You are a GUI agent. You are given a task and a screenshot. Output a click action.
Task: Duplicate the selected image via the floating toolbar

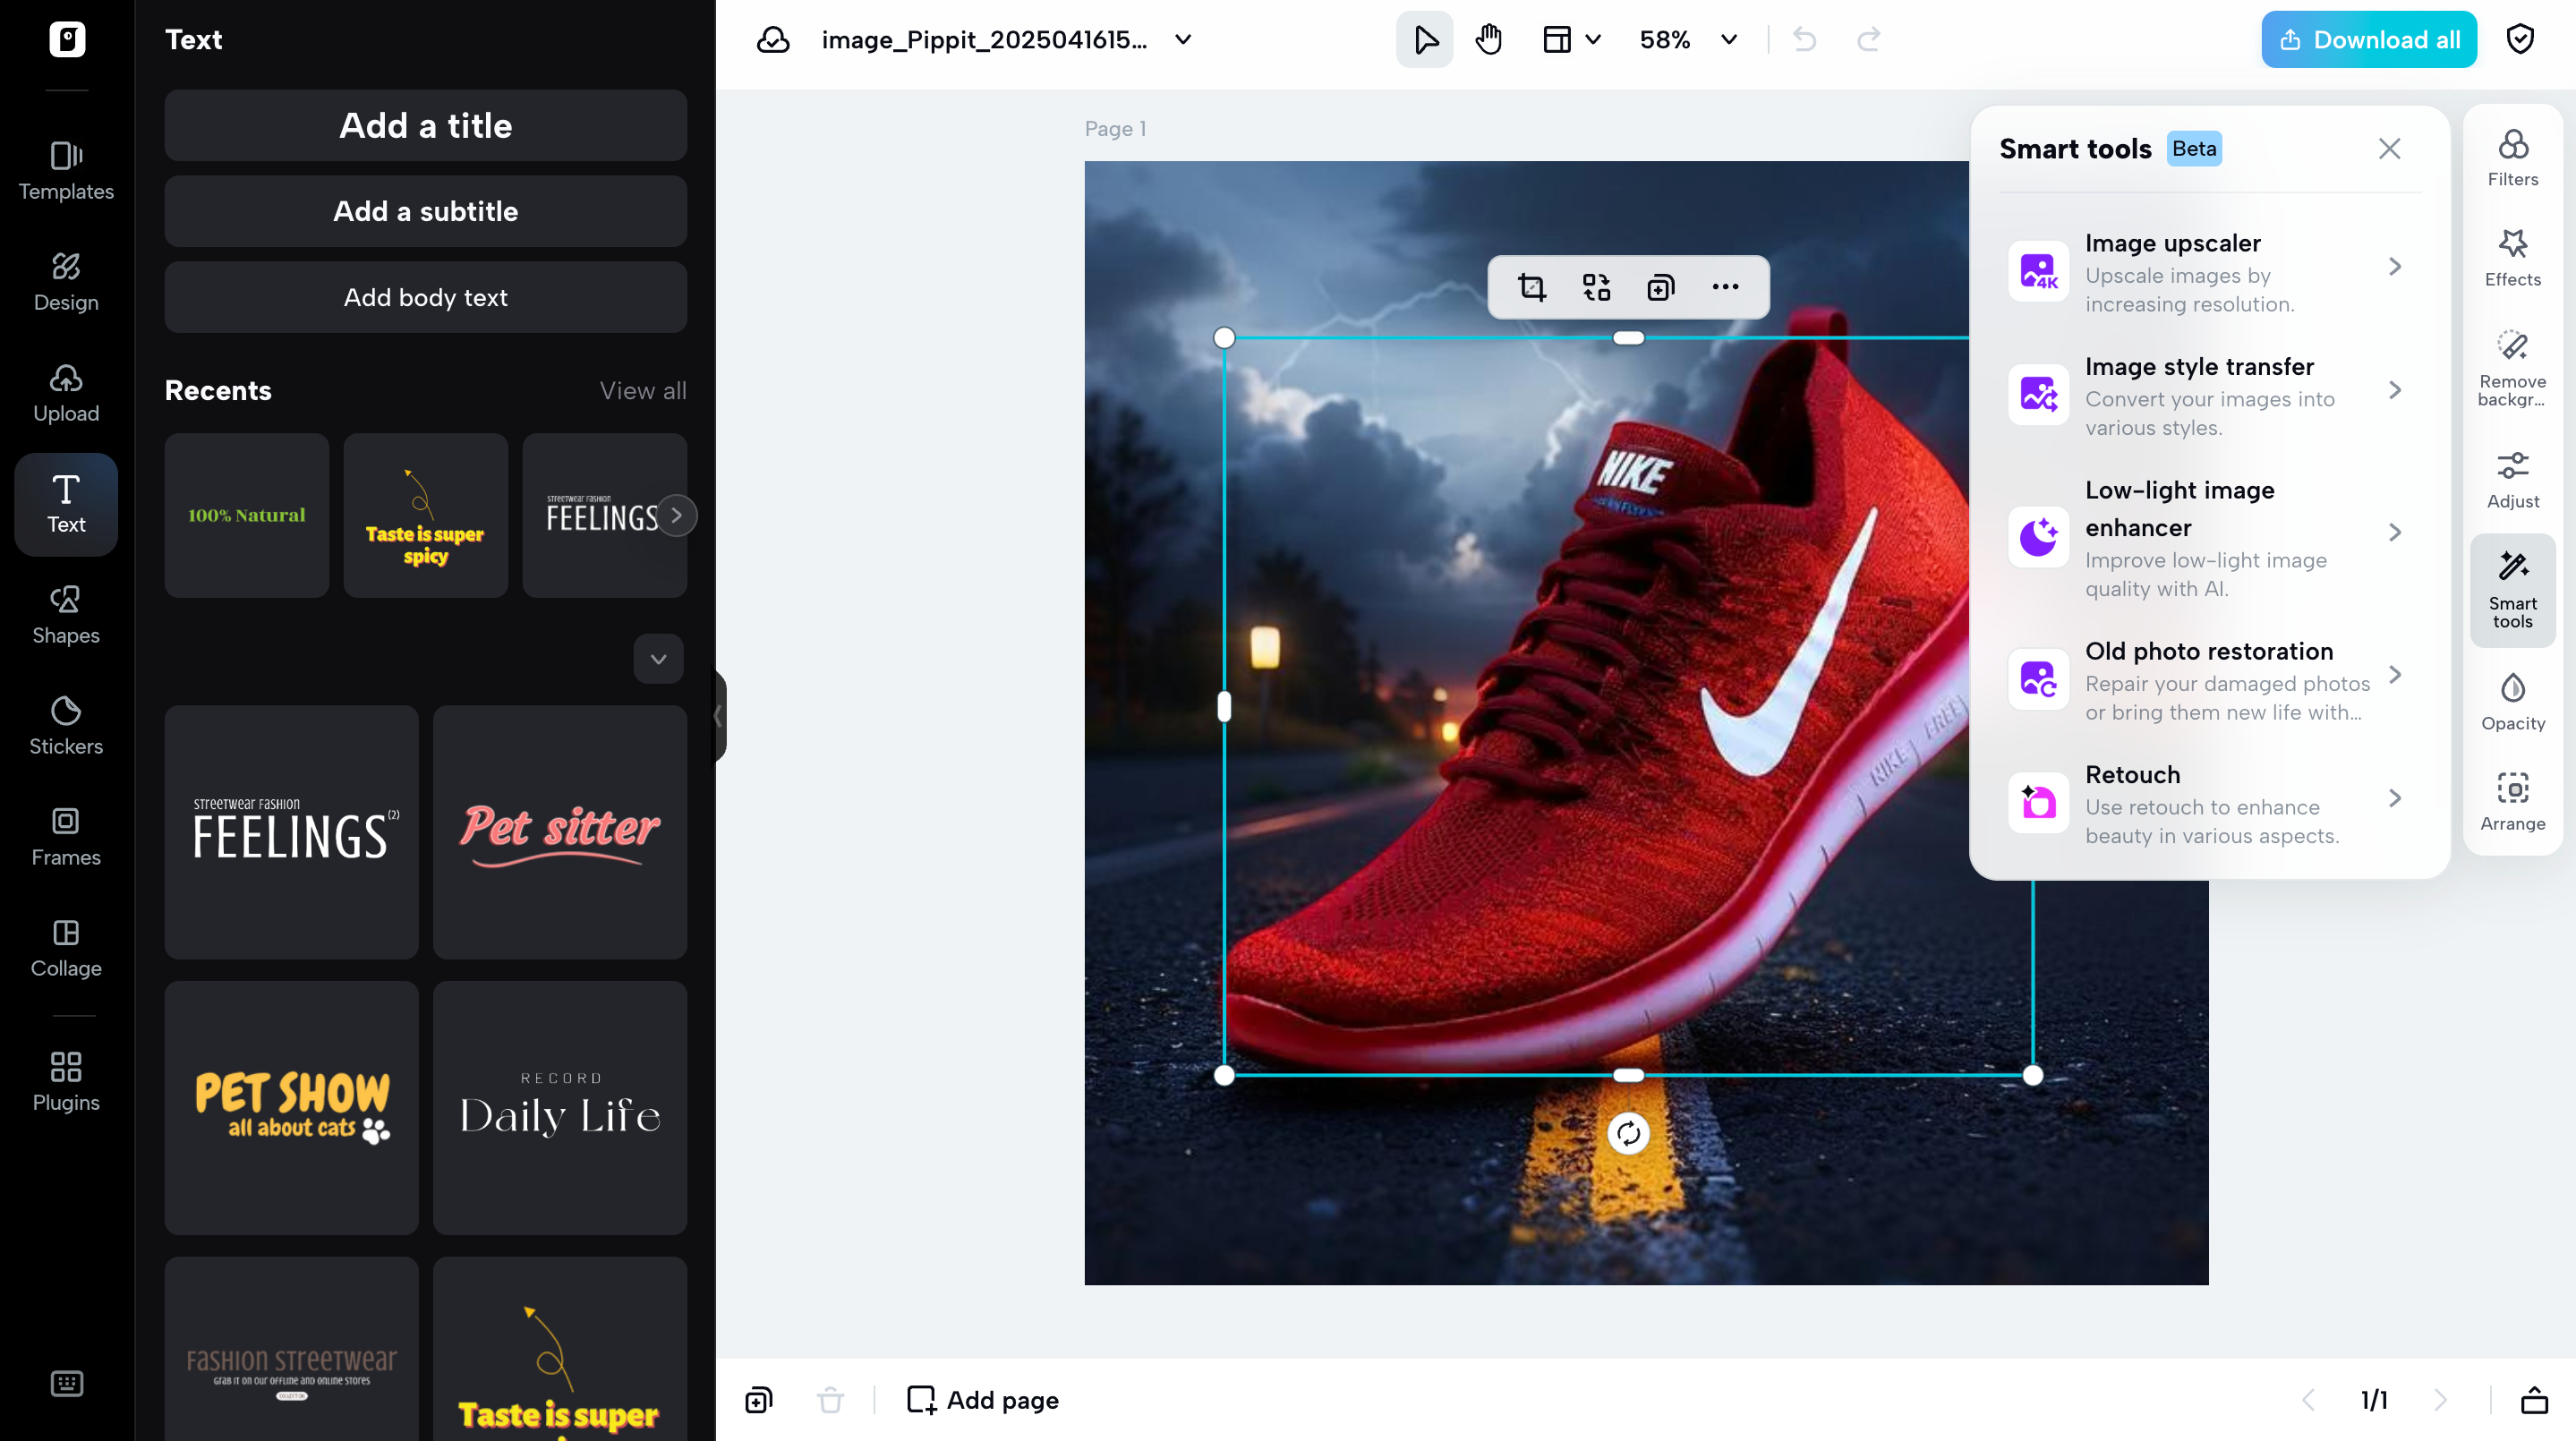(1661, 286)
